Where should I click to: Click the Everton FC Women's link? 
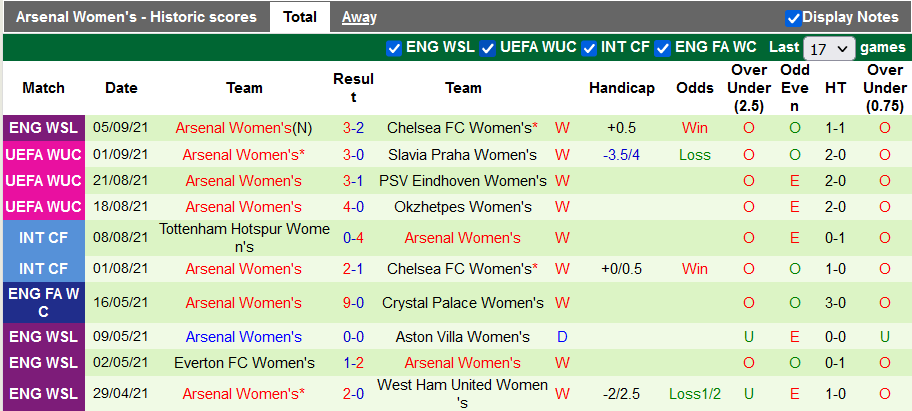point(244,363)
